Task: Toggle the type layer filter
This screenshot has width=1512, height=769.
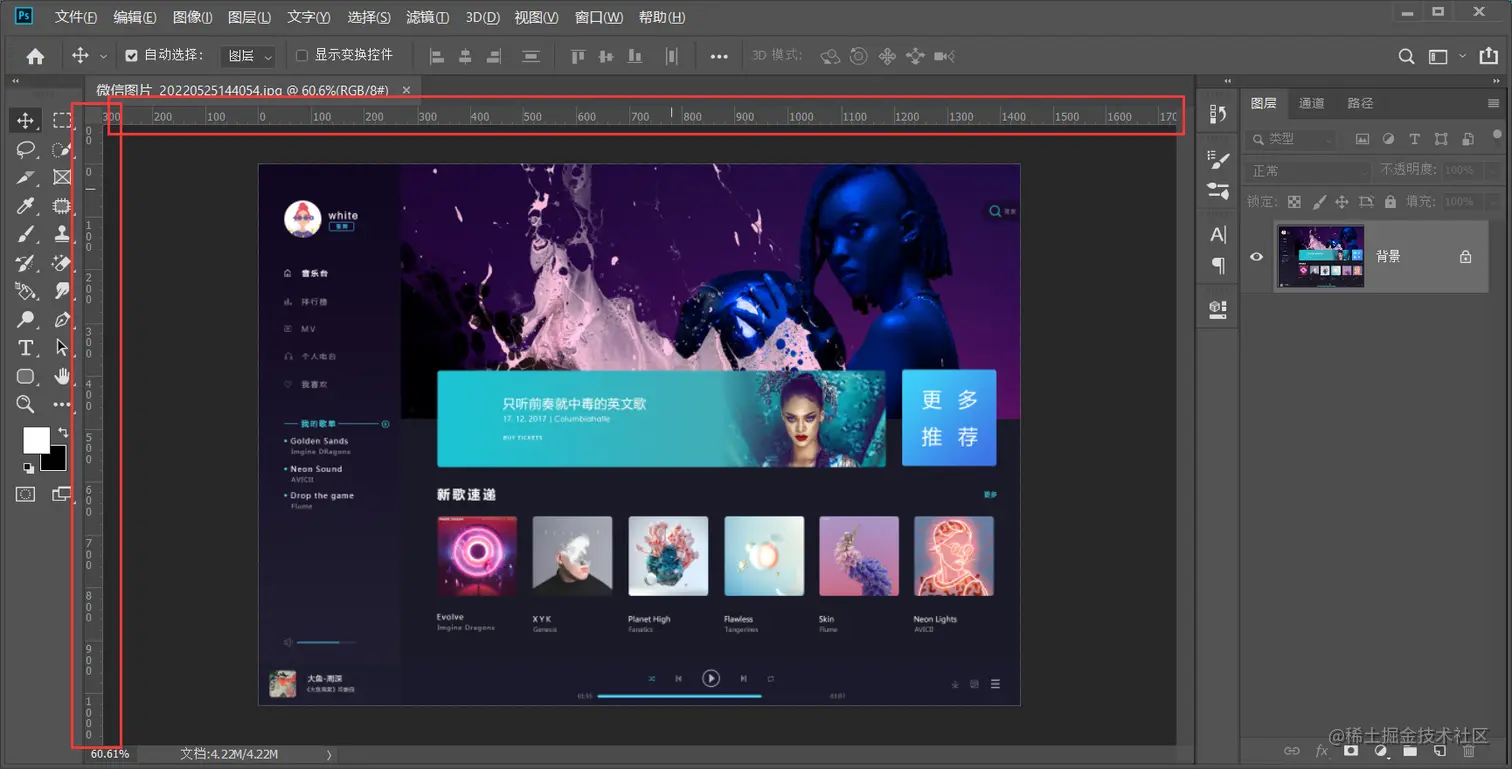Action: coord(1414,139)
